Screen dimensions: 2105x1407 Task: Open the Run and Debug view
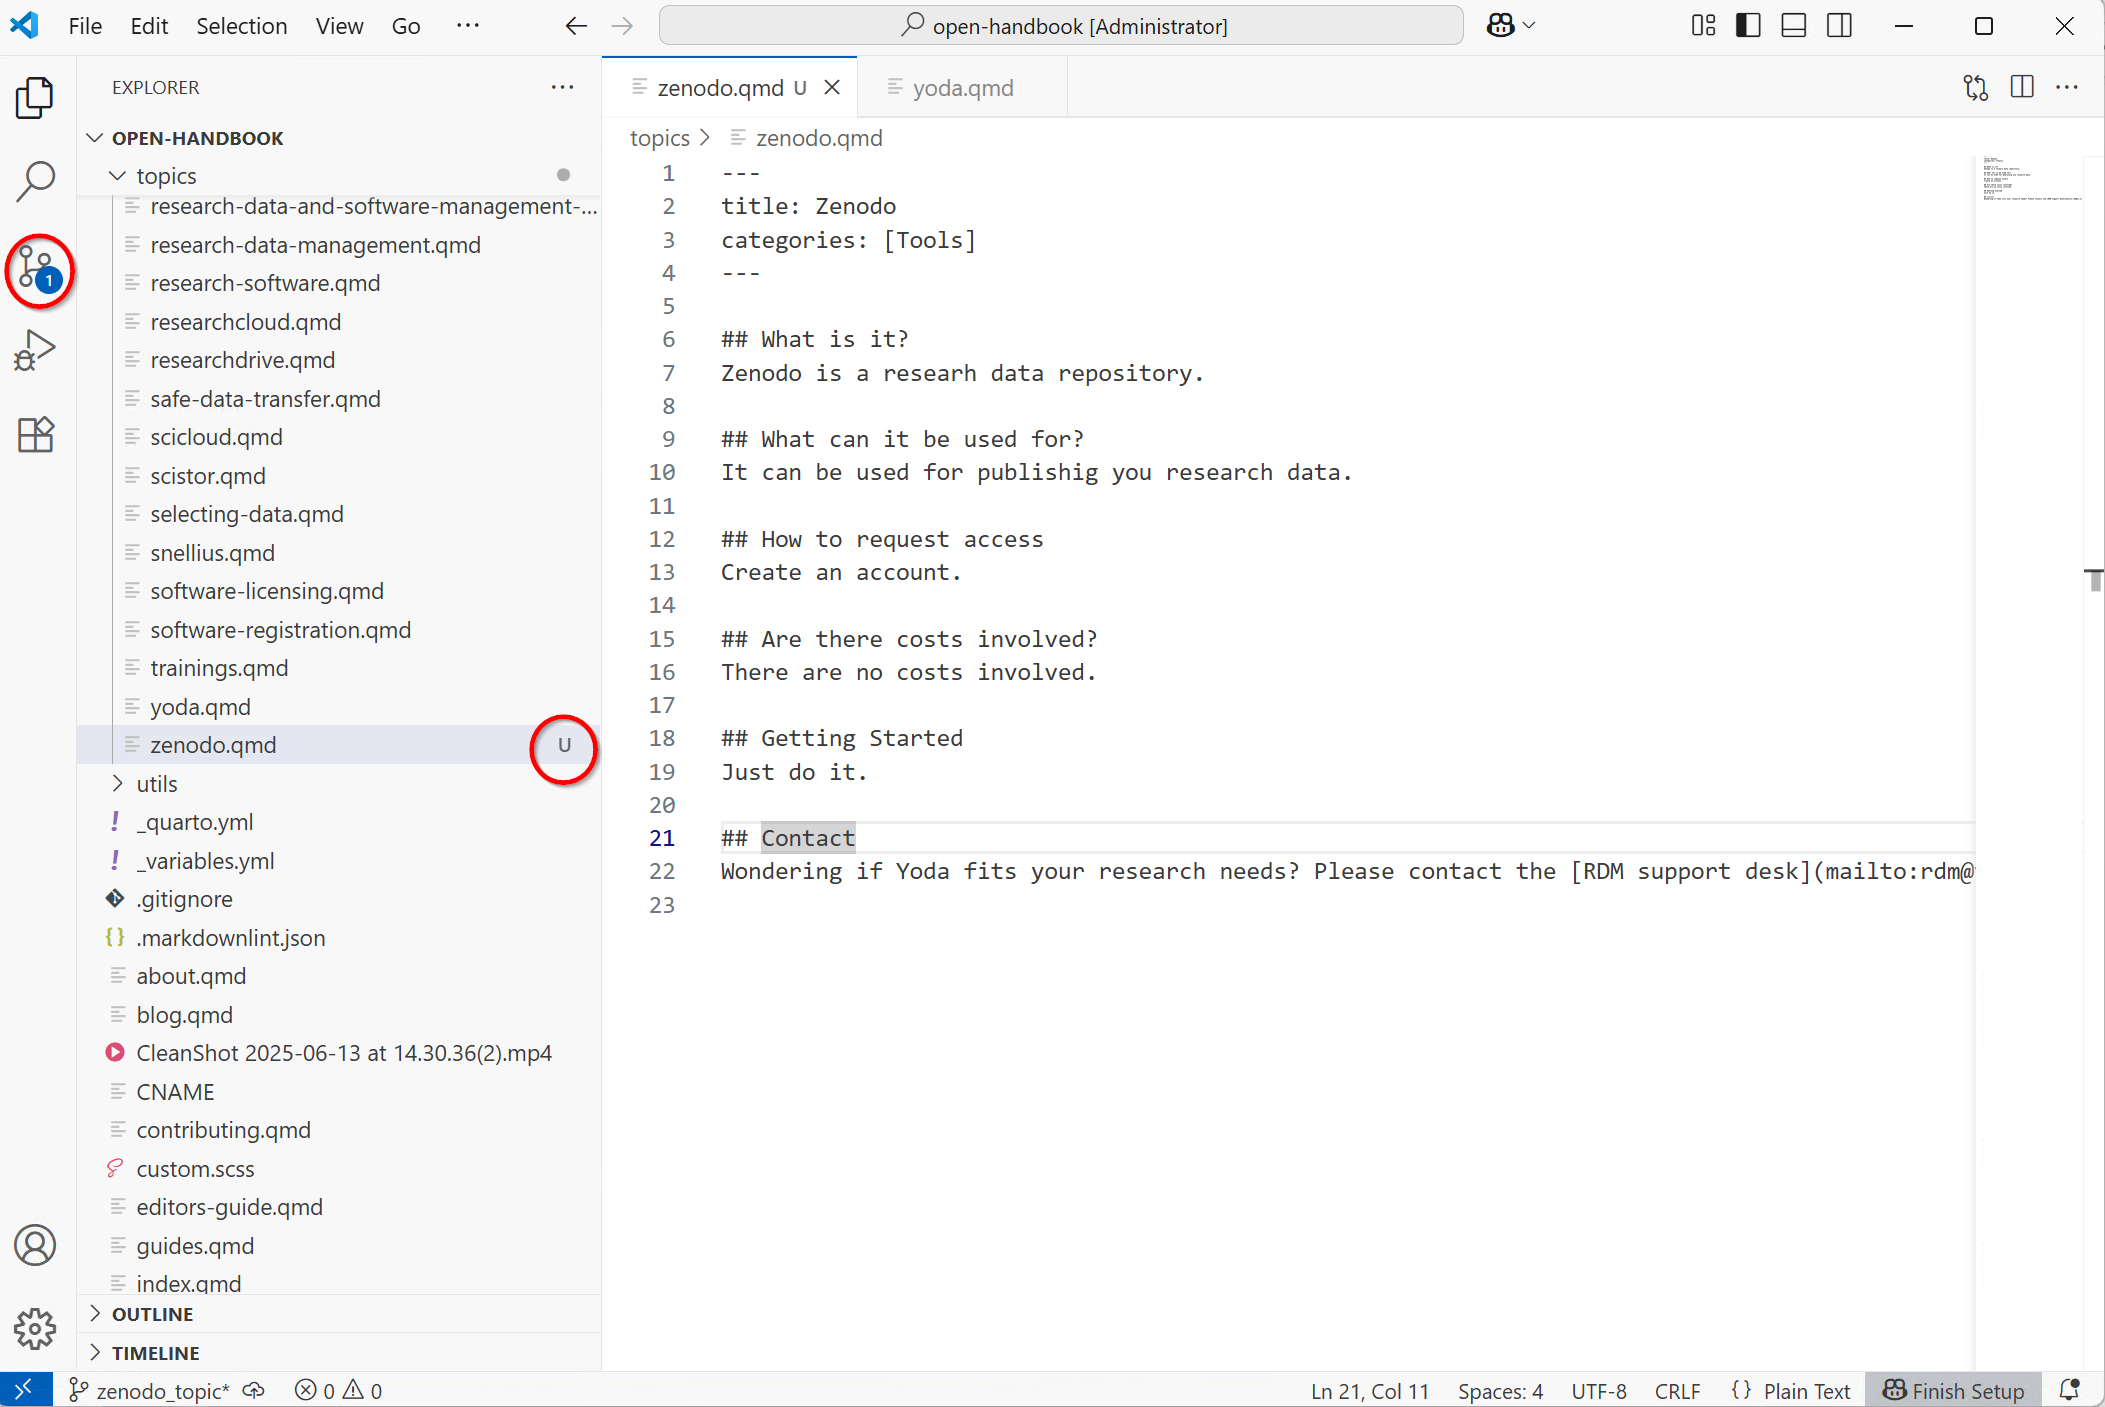[x=36, y=351]
